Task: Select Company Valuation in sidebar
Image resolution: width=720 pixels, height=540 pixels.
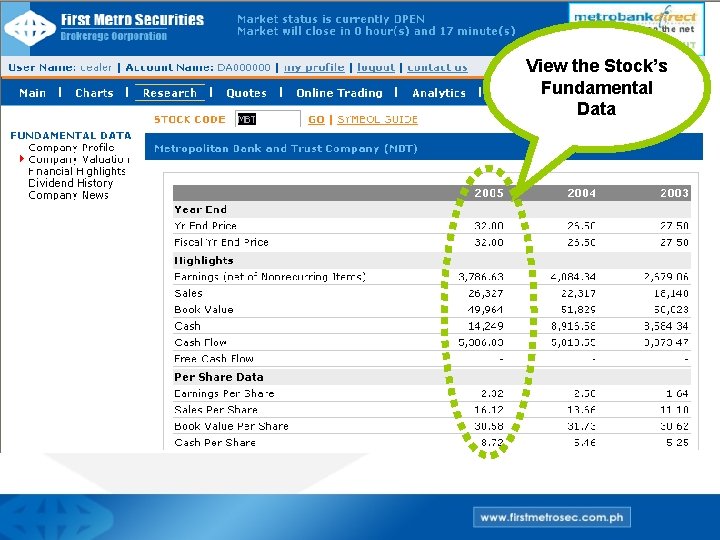Action: click(x=79, y=159)
